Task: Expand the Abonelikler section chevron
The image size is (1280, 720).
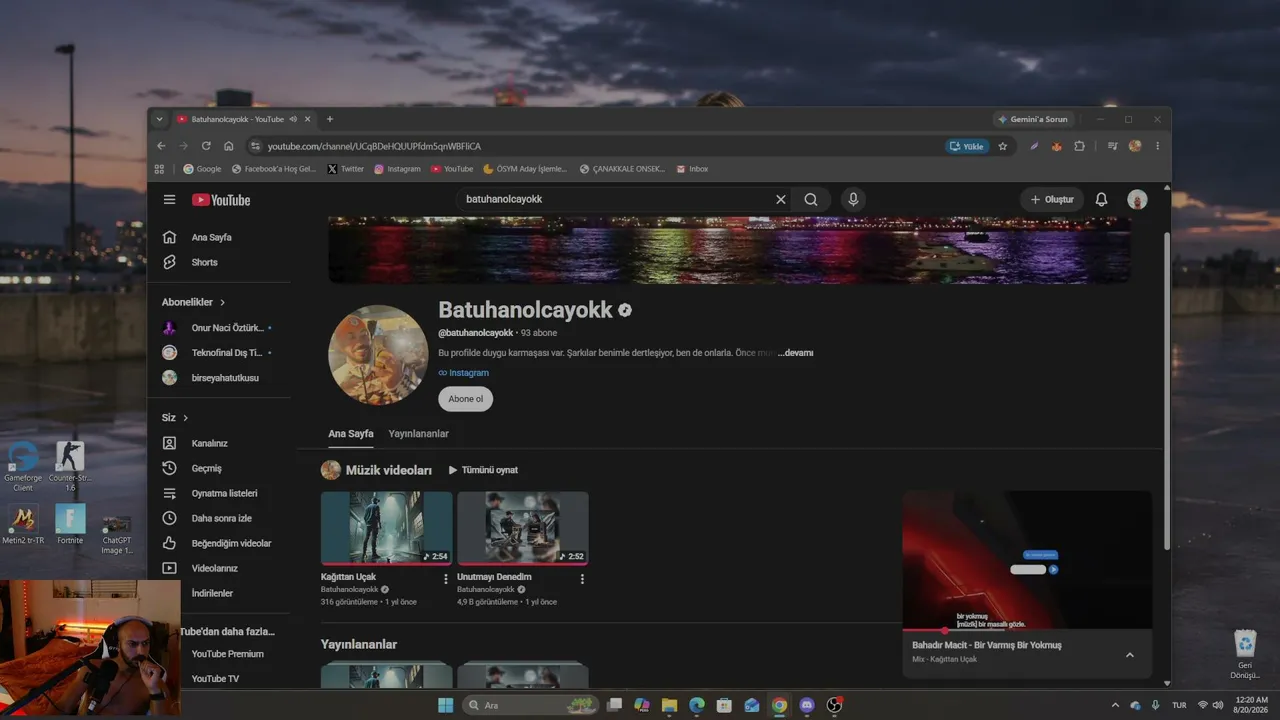Action: click(x=223, y=302)
